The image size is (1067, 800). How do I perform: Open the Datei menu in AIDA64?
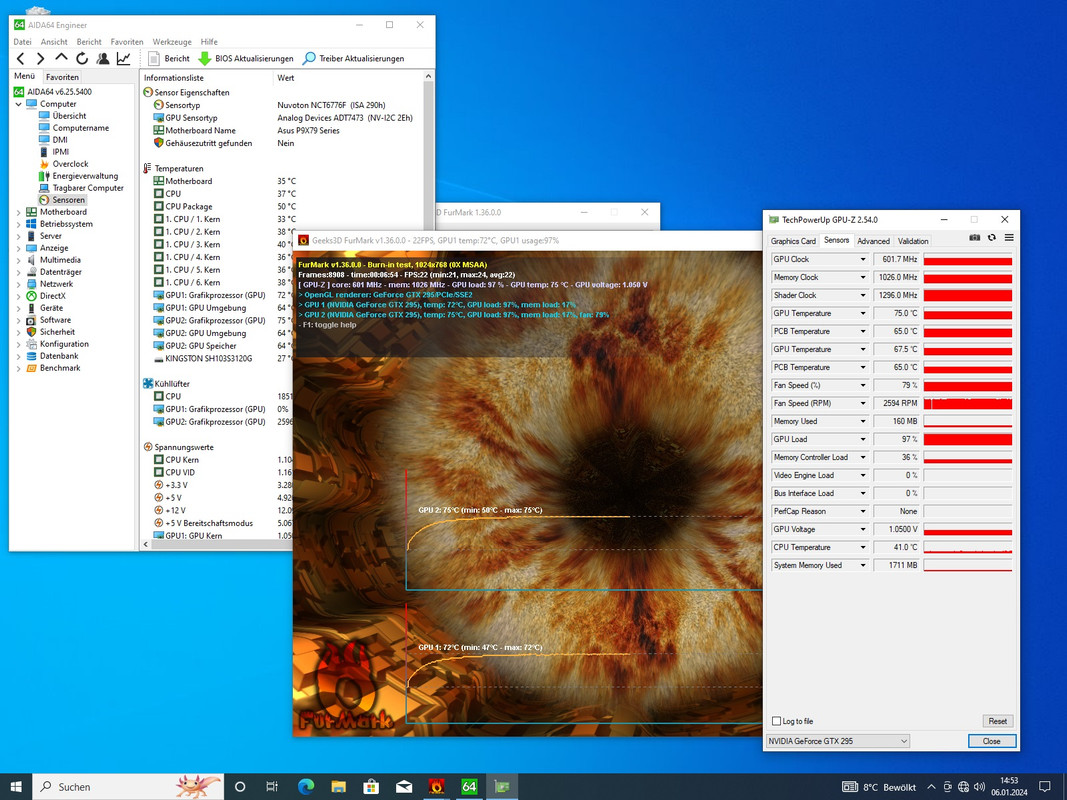point(22,41)
